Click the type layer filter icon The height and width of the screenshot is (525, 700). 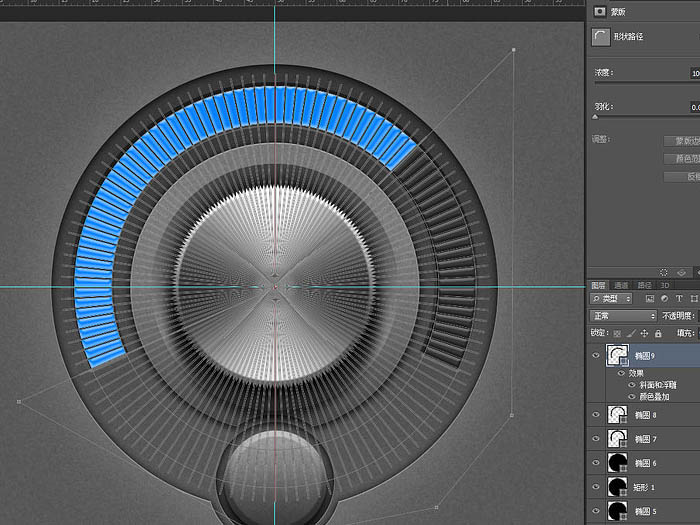tap(679, 299)
